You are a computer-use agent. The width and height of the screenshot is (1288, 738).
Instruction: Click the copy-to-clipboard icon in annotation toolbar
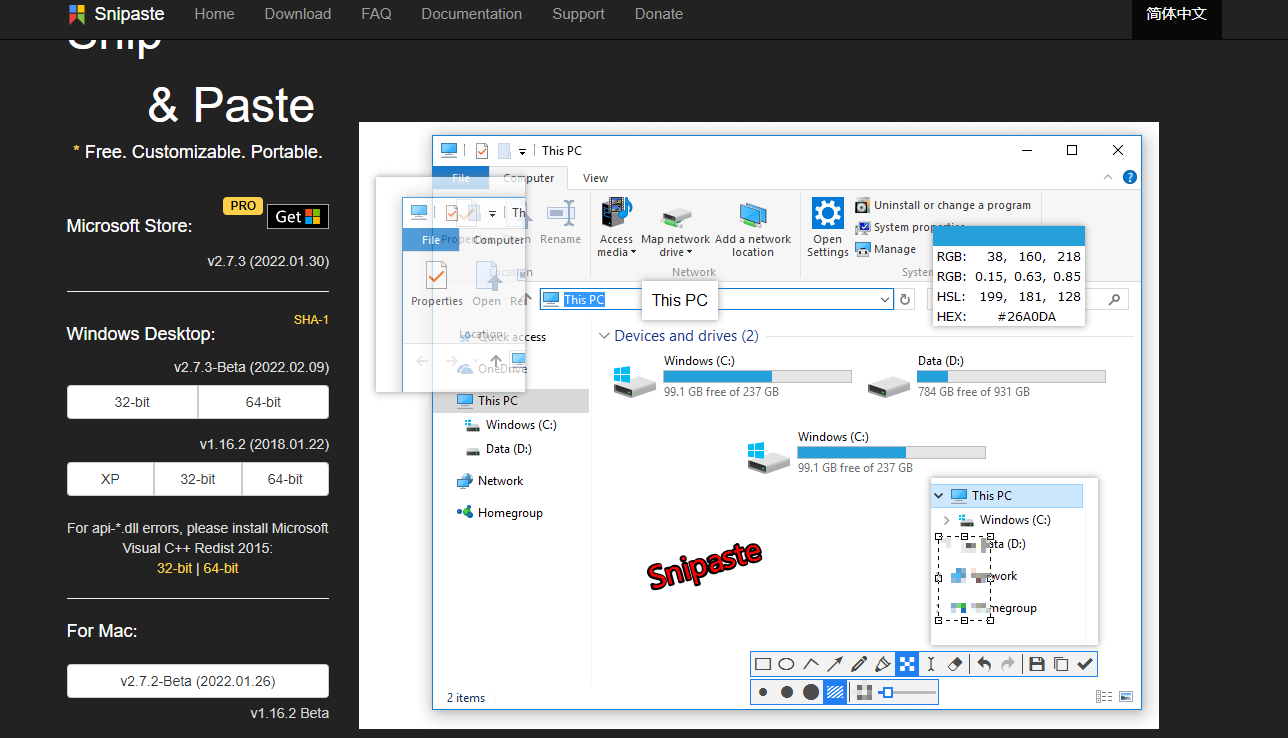pos(1061,663)
